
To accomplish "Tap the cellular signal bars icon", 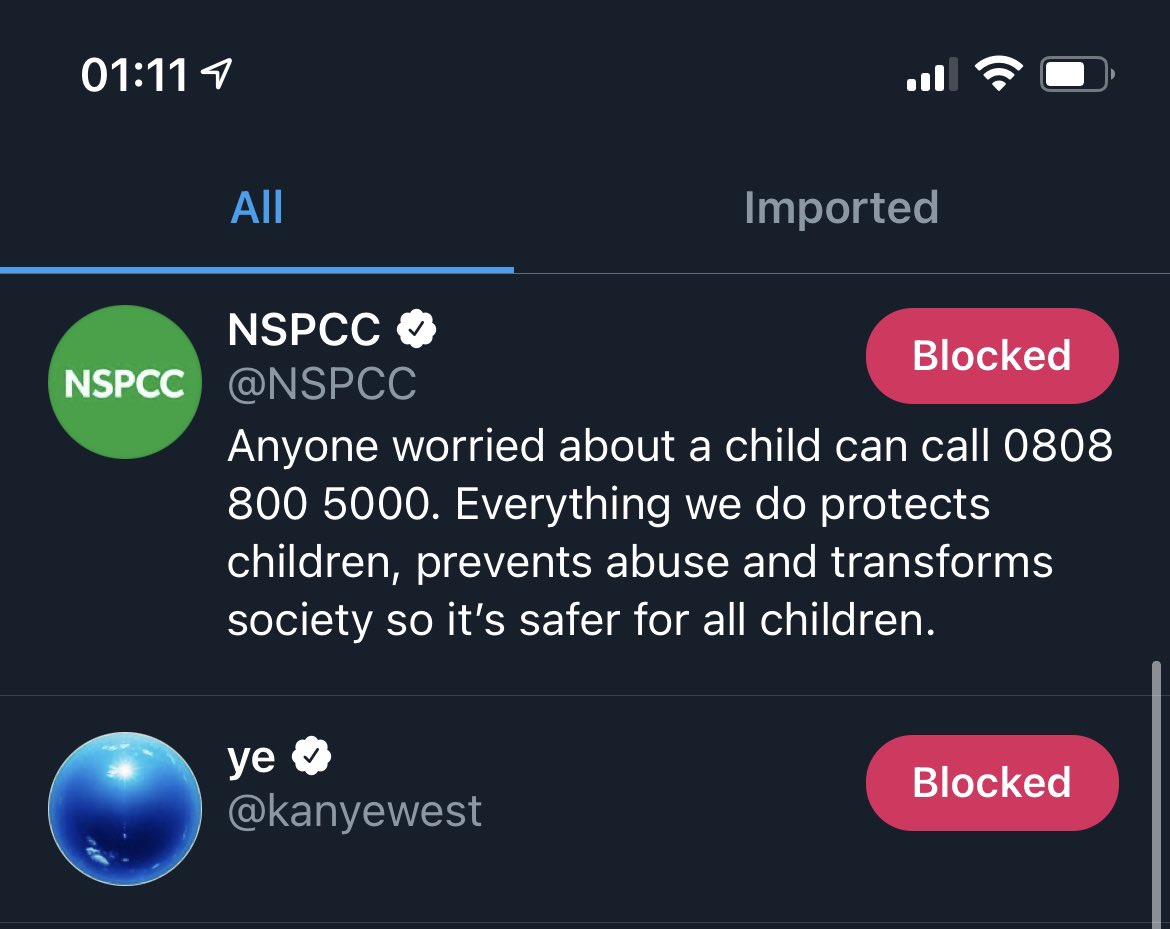I will click(930, 75).
